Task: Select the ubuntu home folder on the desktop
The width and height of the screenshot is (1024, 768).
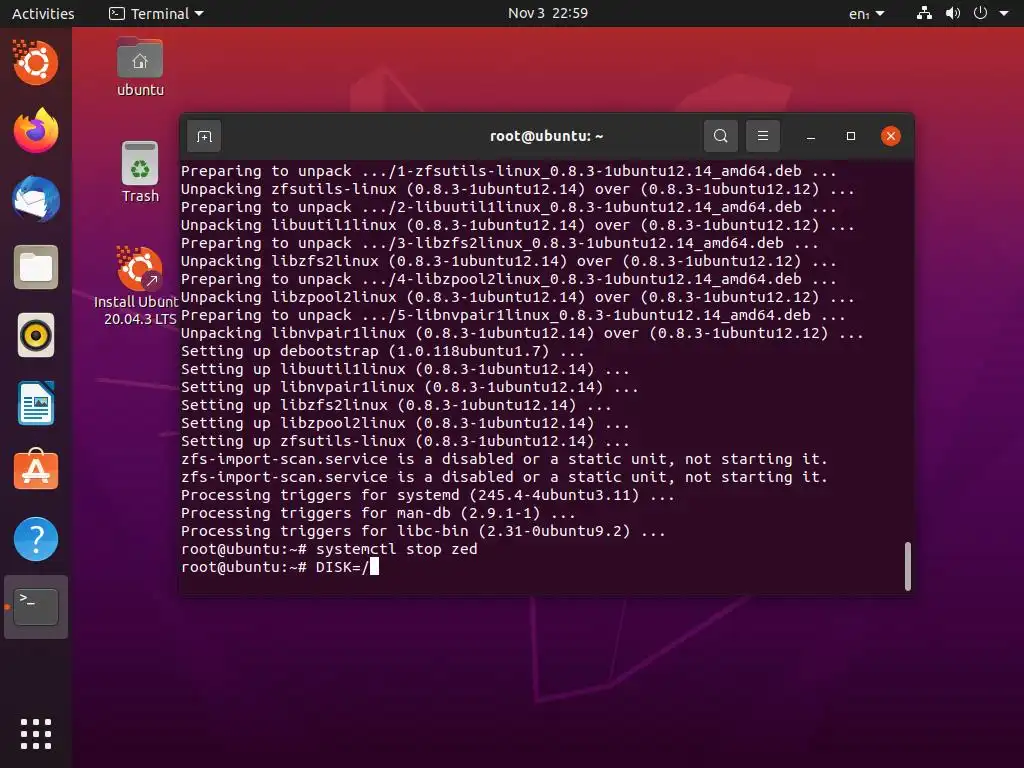Action: coord(140,67)
